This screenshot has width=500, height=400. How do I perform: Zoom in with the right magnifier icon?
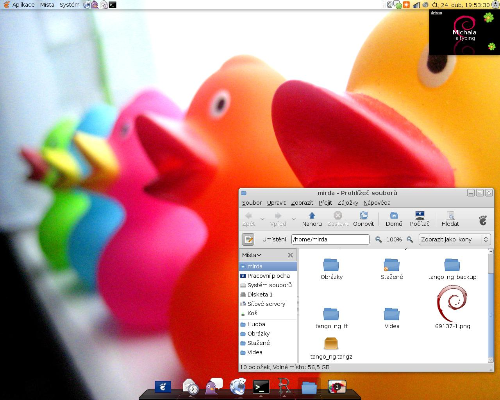tap(410, 239)
